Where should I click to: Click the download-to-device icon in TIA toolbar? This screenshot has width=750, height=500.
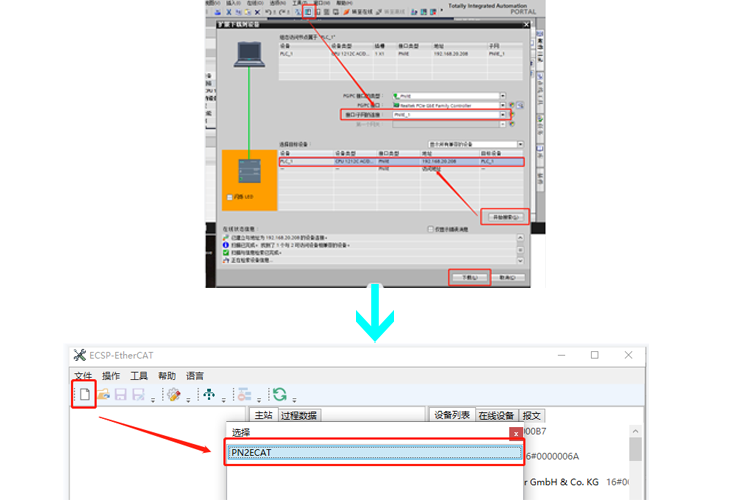tap(309, 12)
